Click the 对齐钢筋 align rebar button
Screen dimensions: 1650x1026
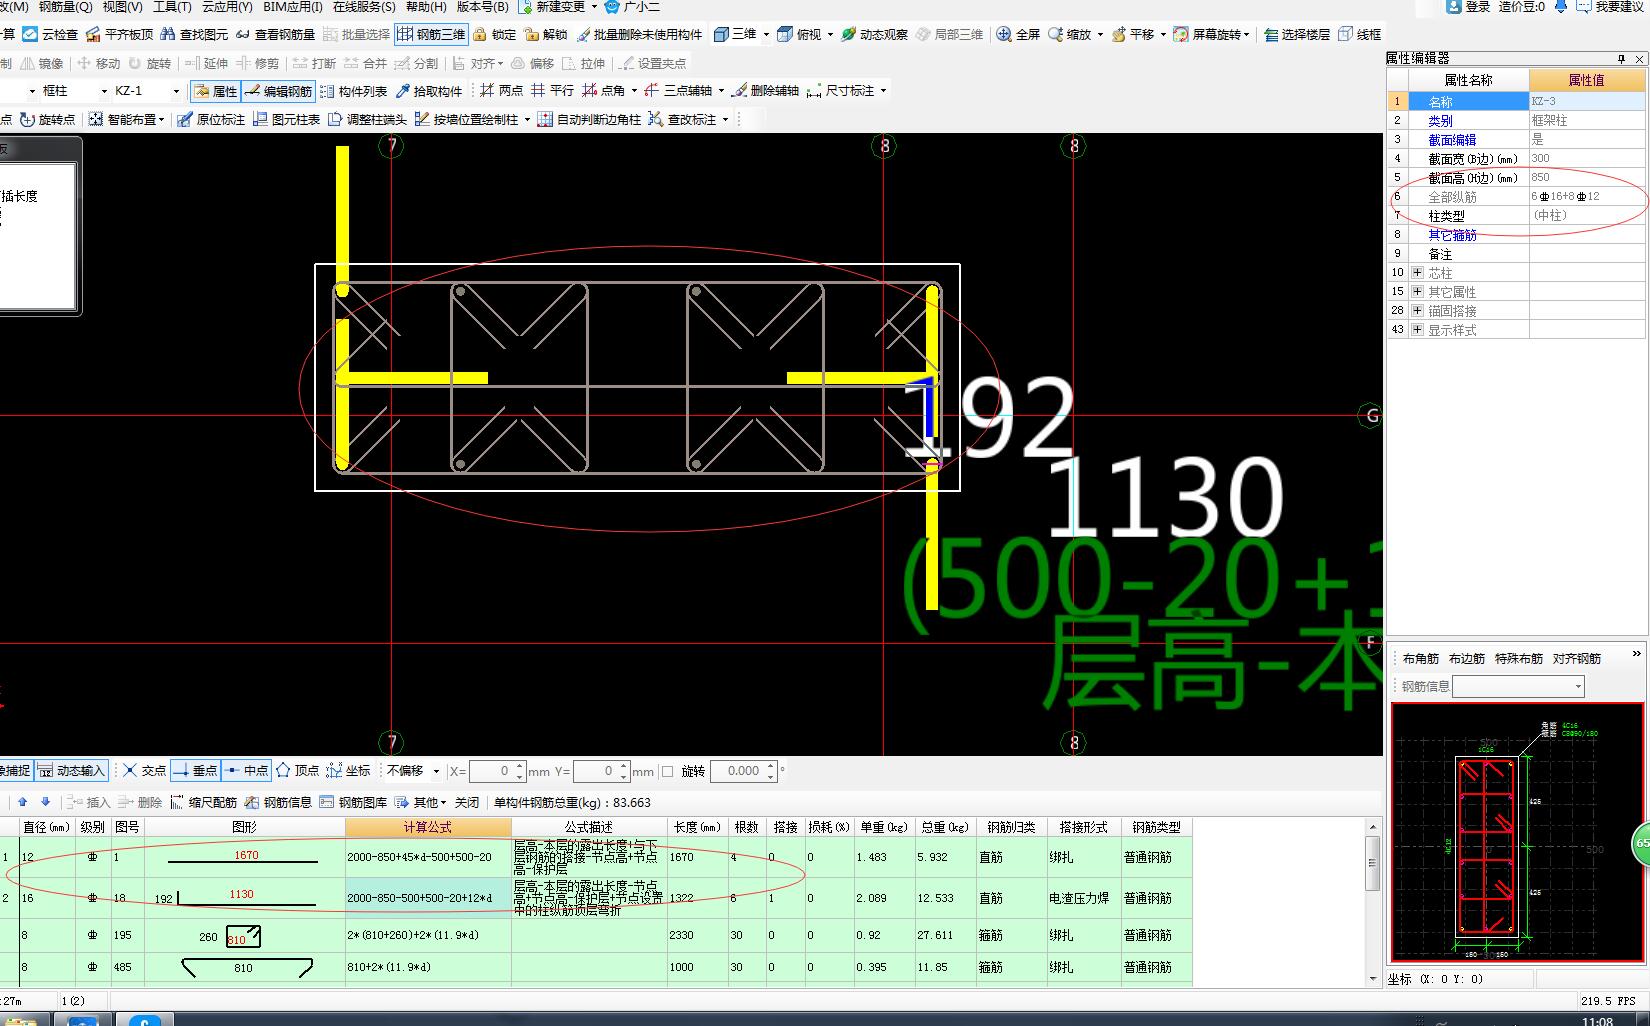(1577, 659)
